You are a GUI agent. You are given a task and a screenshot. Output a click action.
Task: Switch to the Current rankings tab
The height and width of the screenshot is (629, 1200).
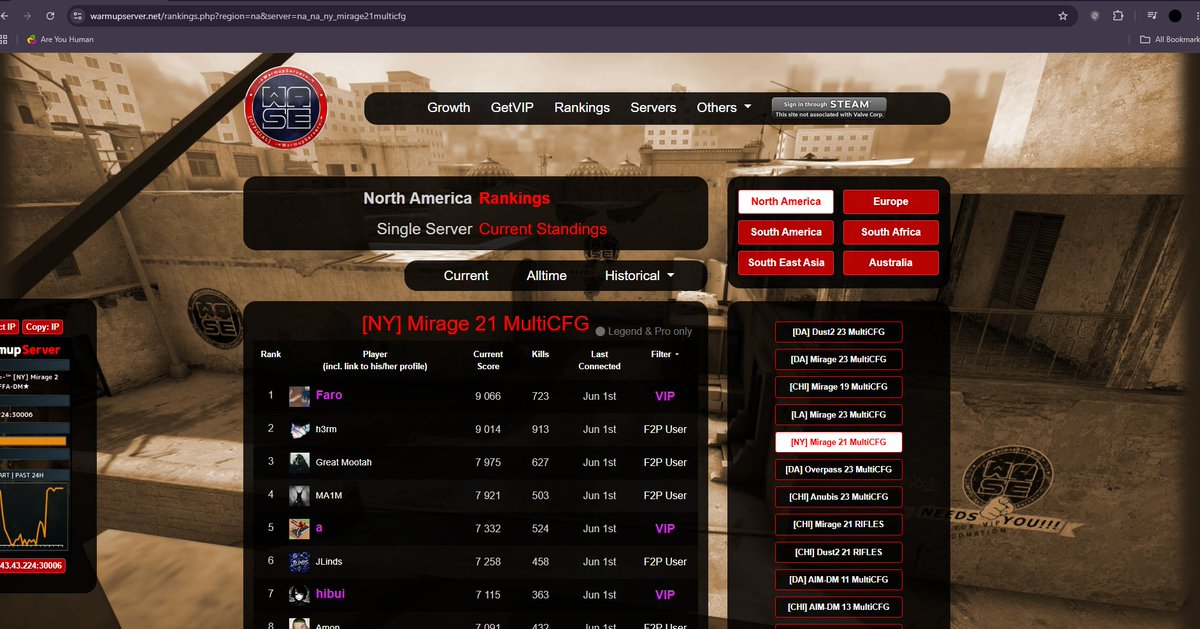pyautogui.click(x=466, y=276)
